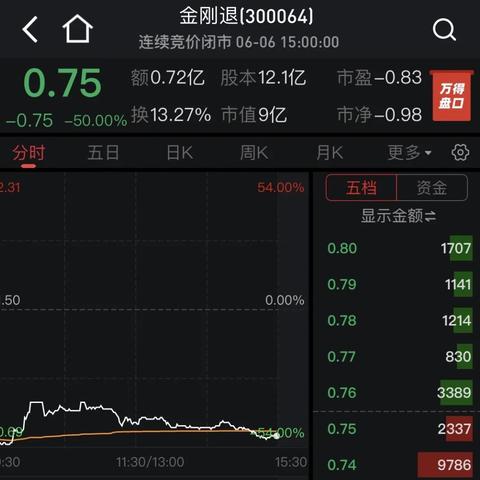Select the 资金 toggle
Image resolution: width=480 pixels, height=480 pixels.
tap(432, 188)
